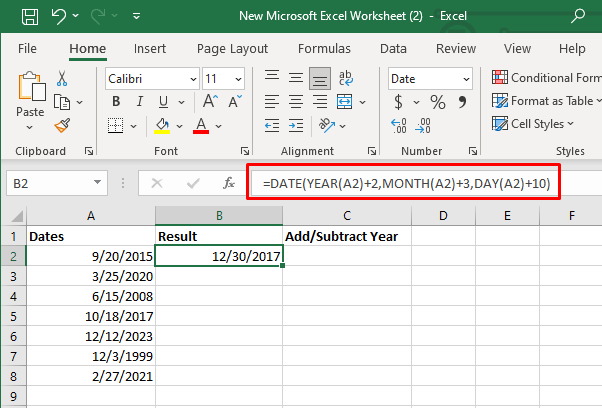Click the Borders icon

(115, 126)
